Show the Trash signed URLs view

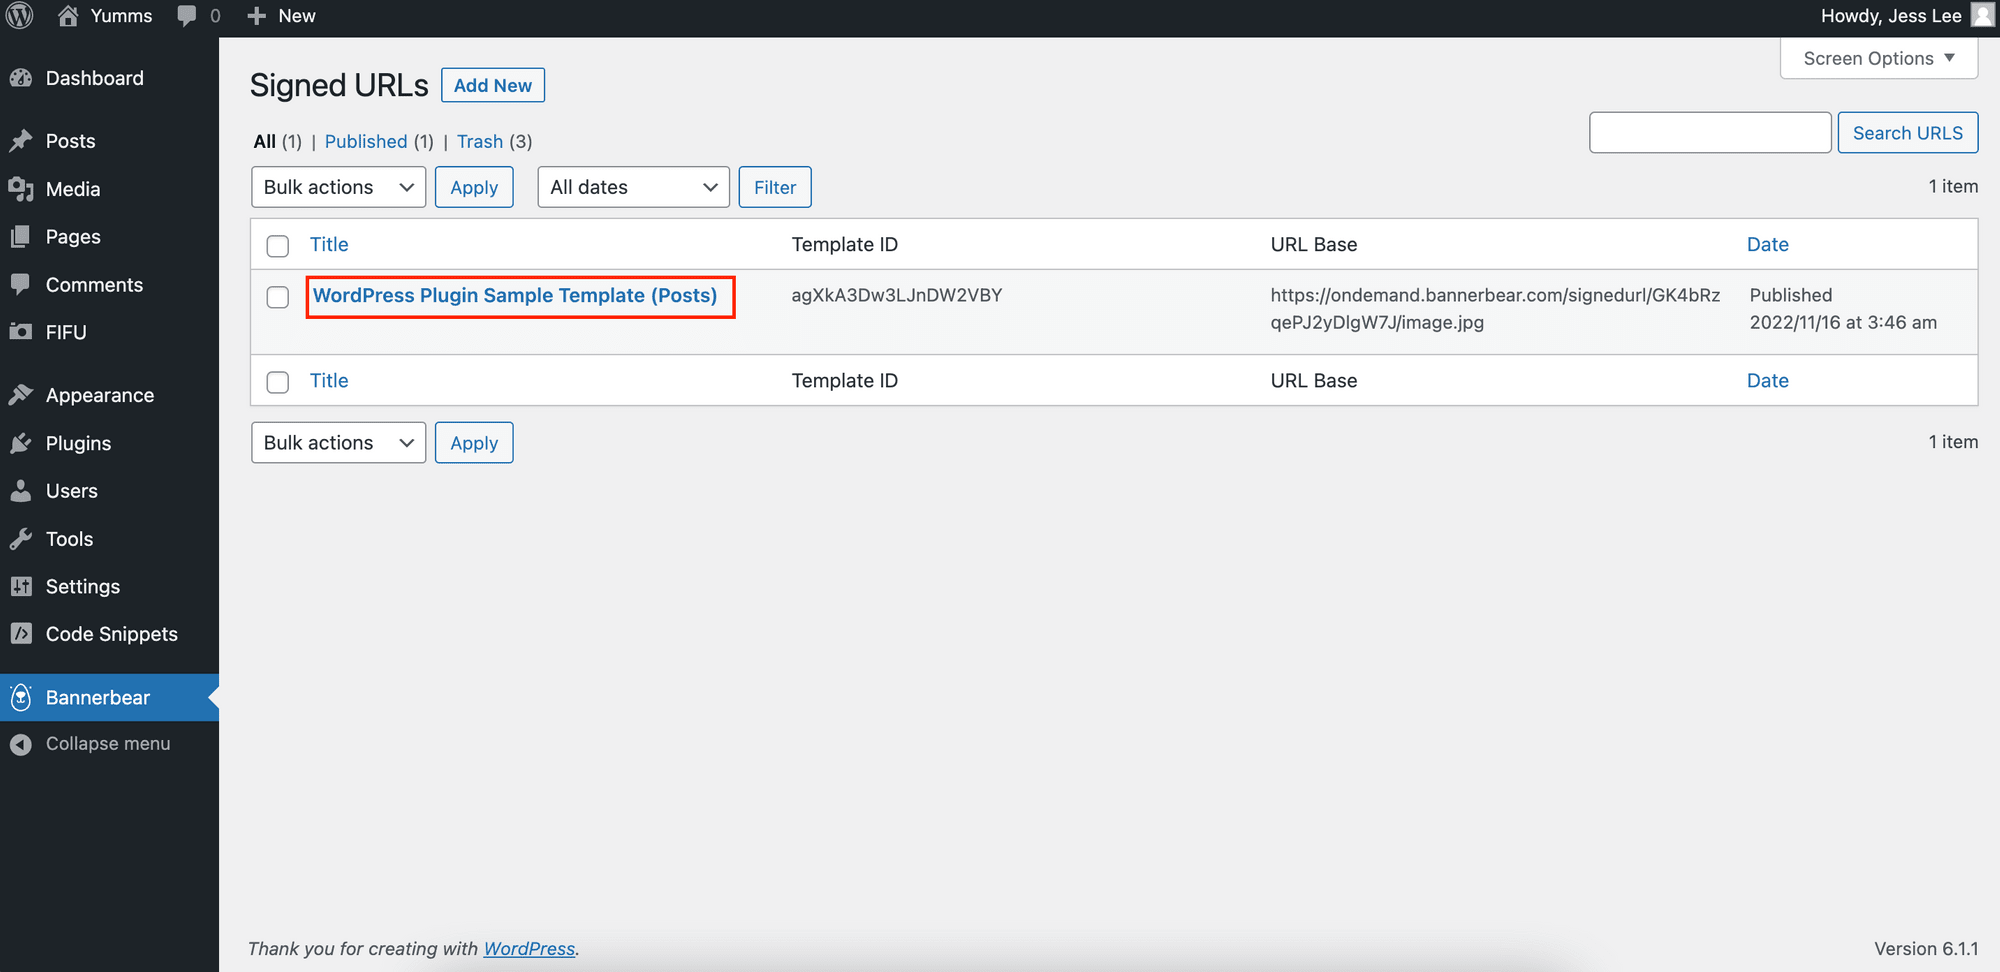[x=480, y=141]
